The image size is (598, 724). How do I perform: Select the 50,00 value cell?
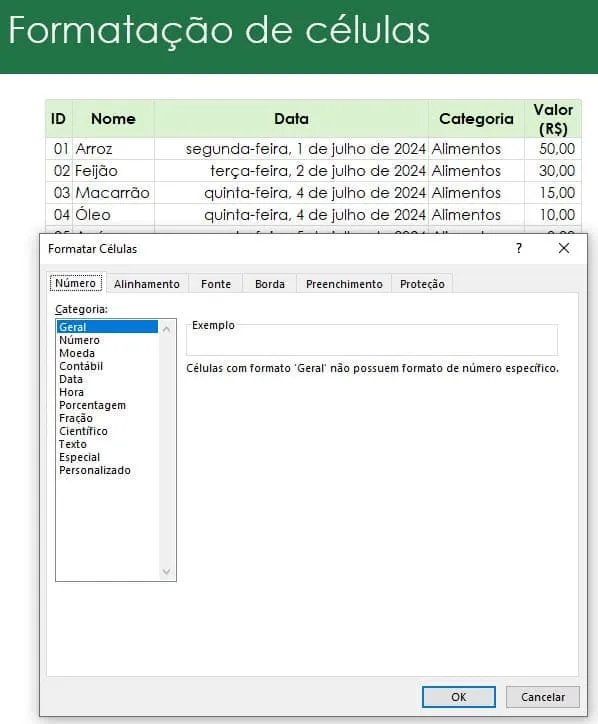click(553, 149)
